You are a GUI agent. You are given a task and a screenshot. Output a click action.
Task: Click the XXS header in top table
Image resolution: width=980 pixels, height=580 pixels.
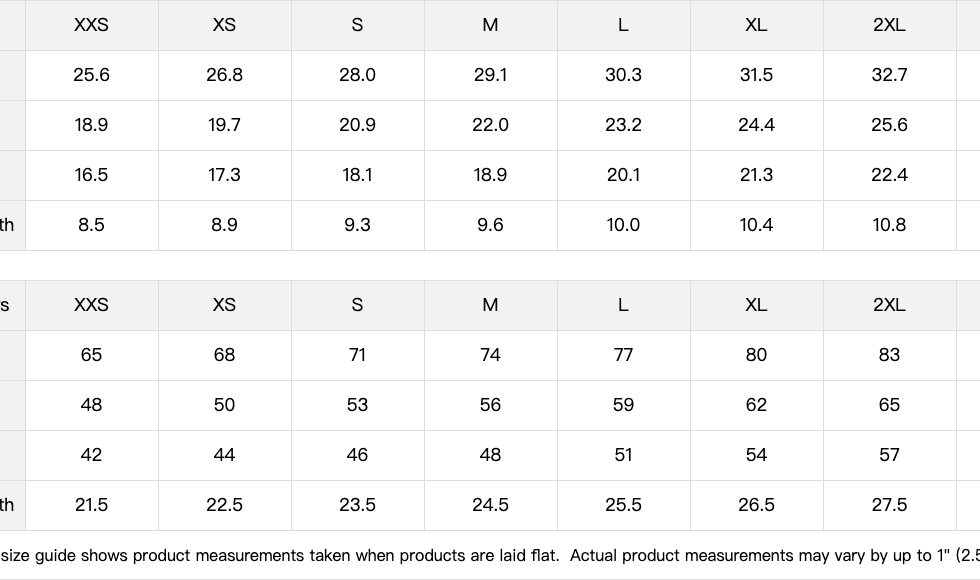(x=91, y=25)
